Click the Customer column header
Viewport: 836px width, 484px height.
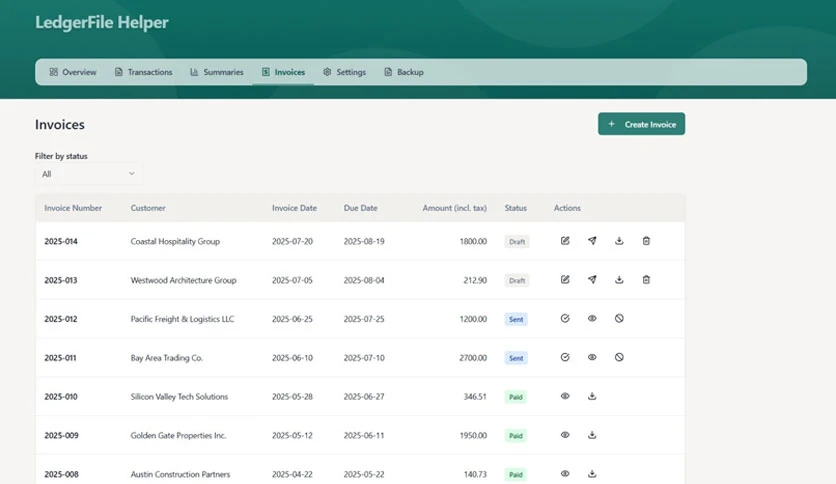click(x=148, y=208)
